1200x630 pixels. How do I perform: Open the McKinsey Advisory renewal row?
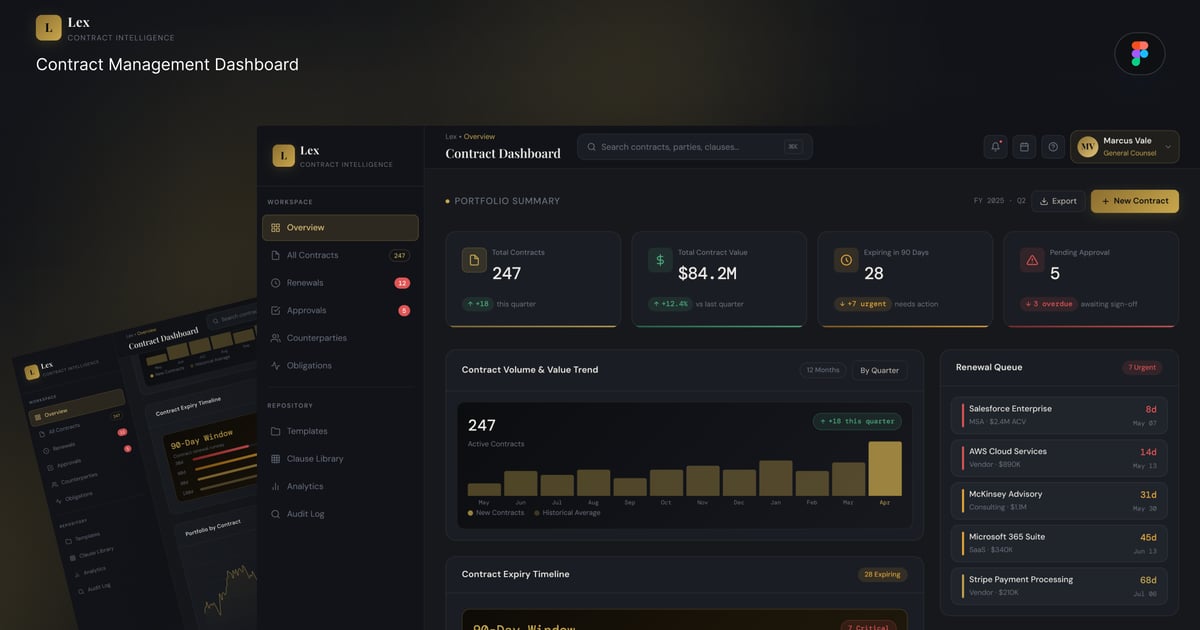point(1059,500)
